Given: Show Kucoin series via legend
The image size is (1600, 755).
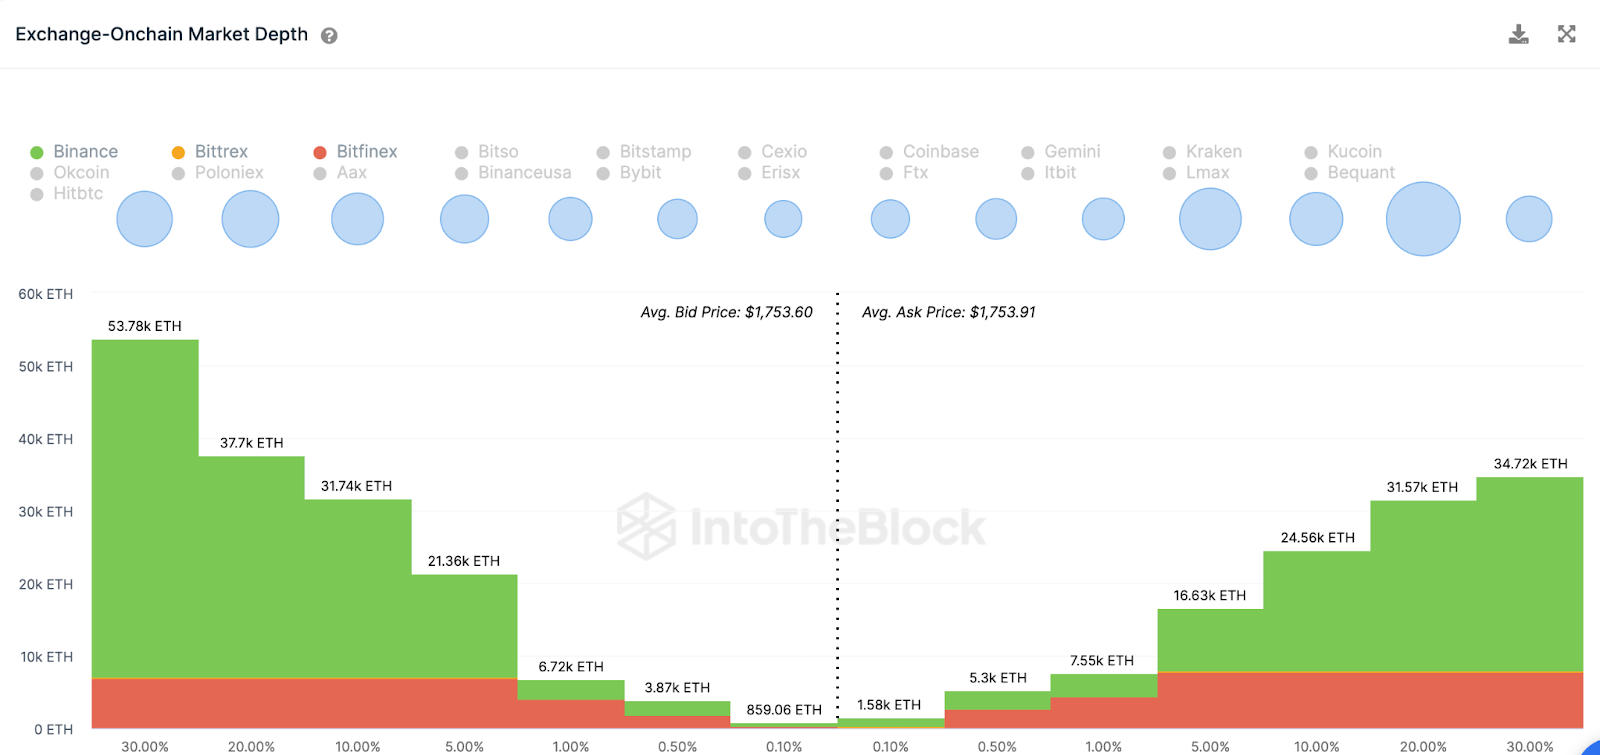Looking at the screenshot, I should [1343, 152].
